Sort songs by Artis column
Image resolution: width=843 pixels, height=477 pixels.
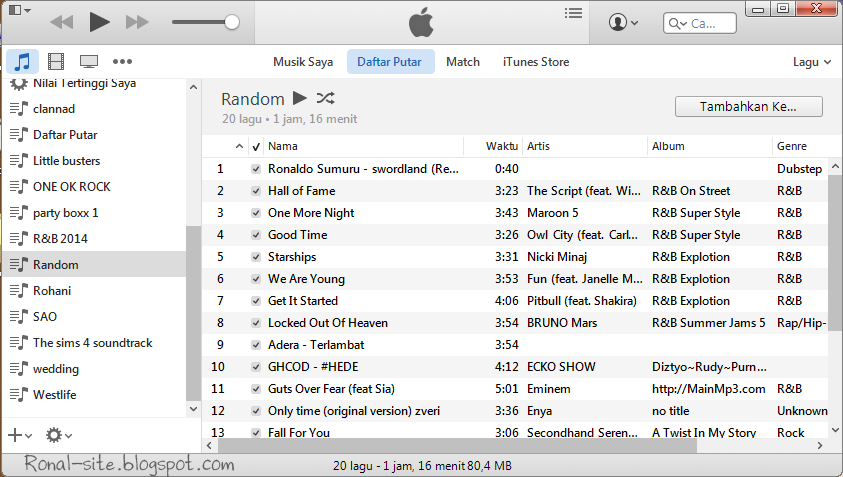tap(585, 146)
